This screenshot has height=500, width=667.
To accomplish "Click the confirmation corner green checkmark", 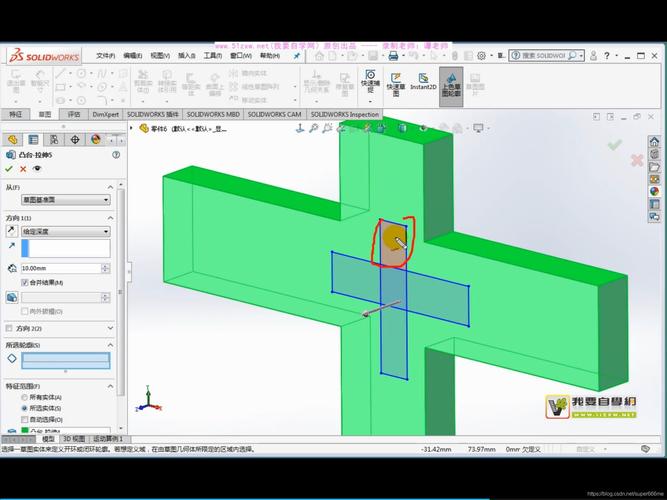I will pos(614,145).
